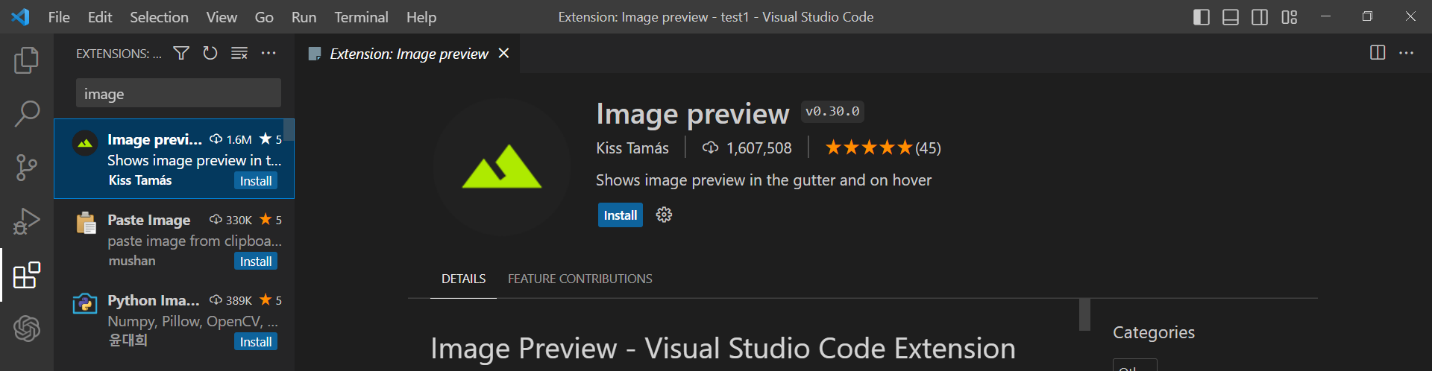Select the Extensions view icon
This screenshot has width=1432, height=371.
(x=27, y=275)
